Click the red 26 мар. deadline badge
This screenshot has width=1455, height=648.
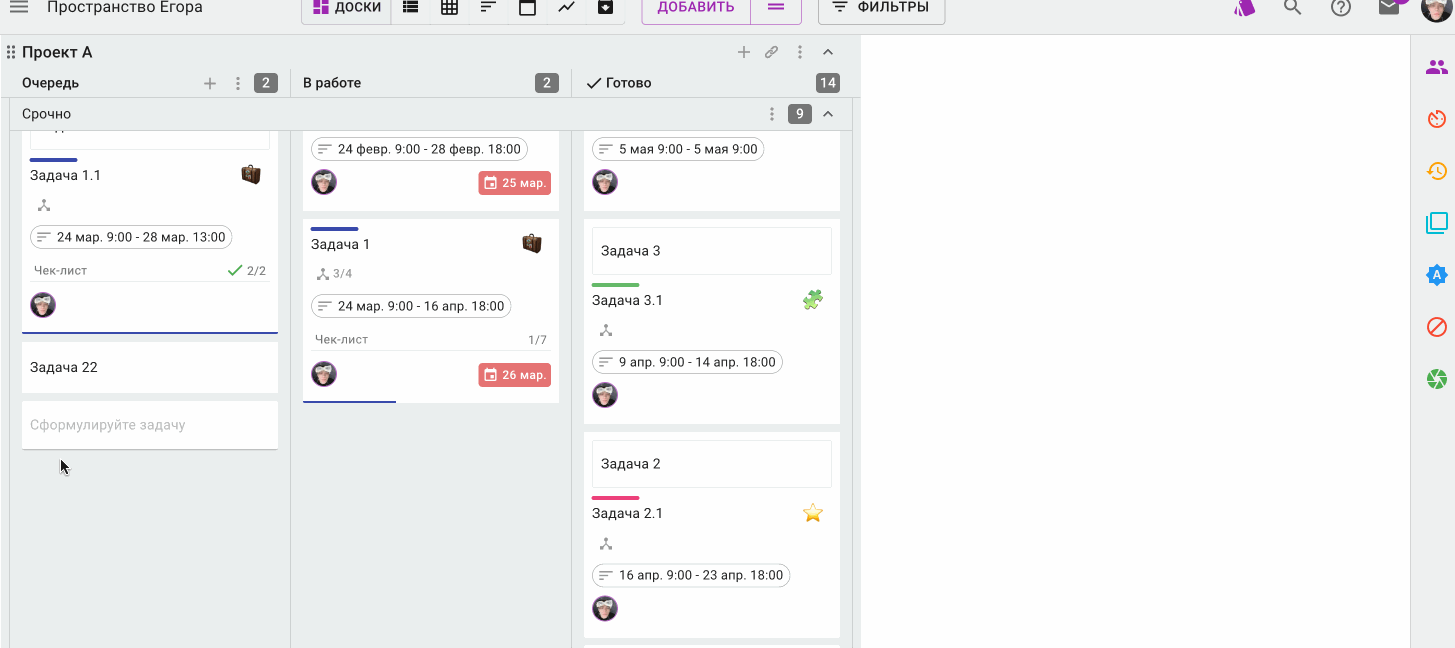[515, 375]
